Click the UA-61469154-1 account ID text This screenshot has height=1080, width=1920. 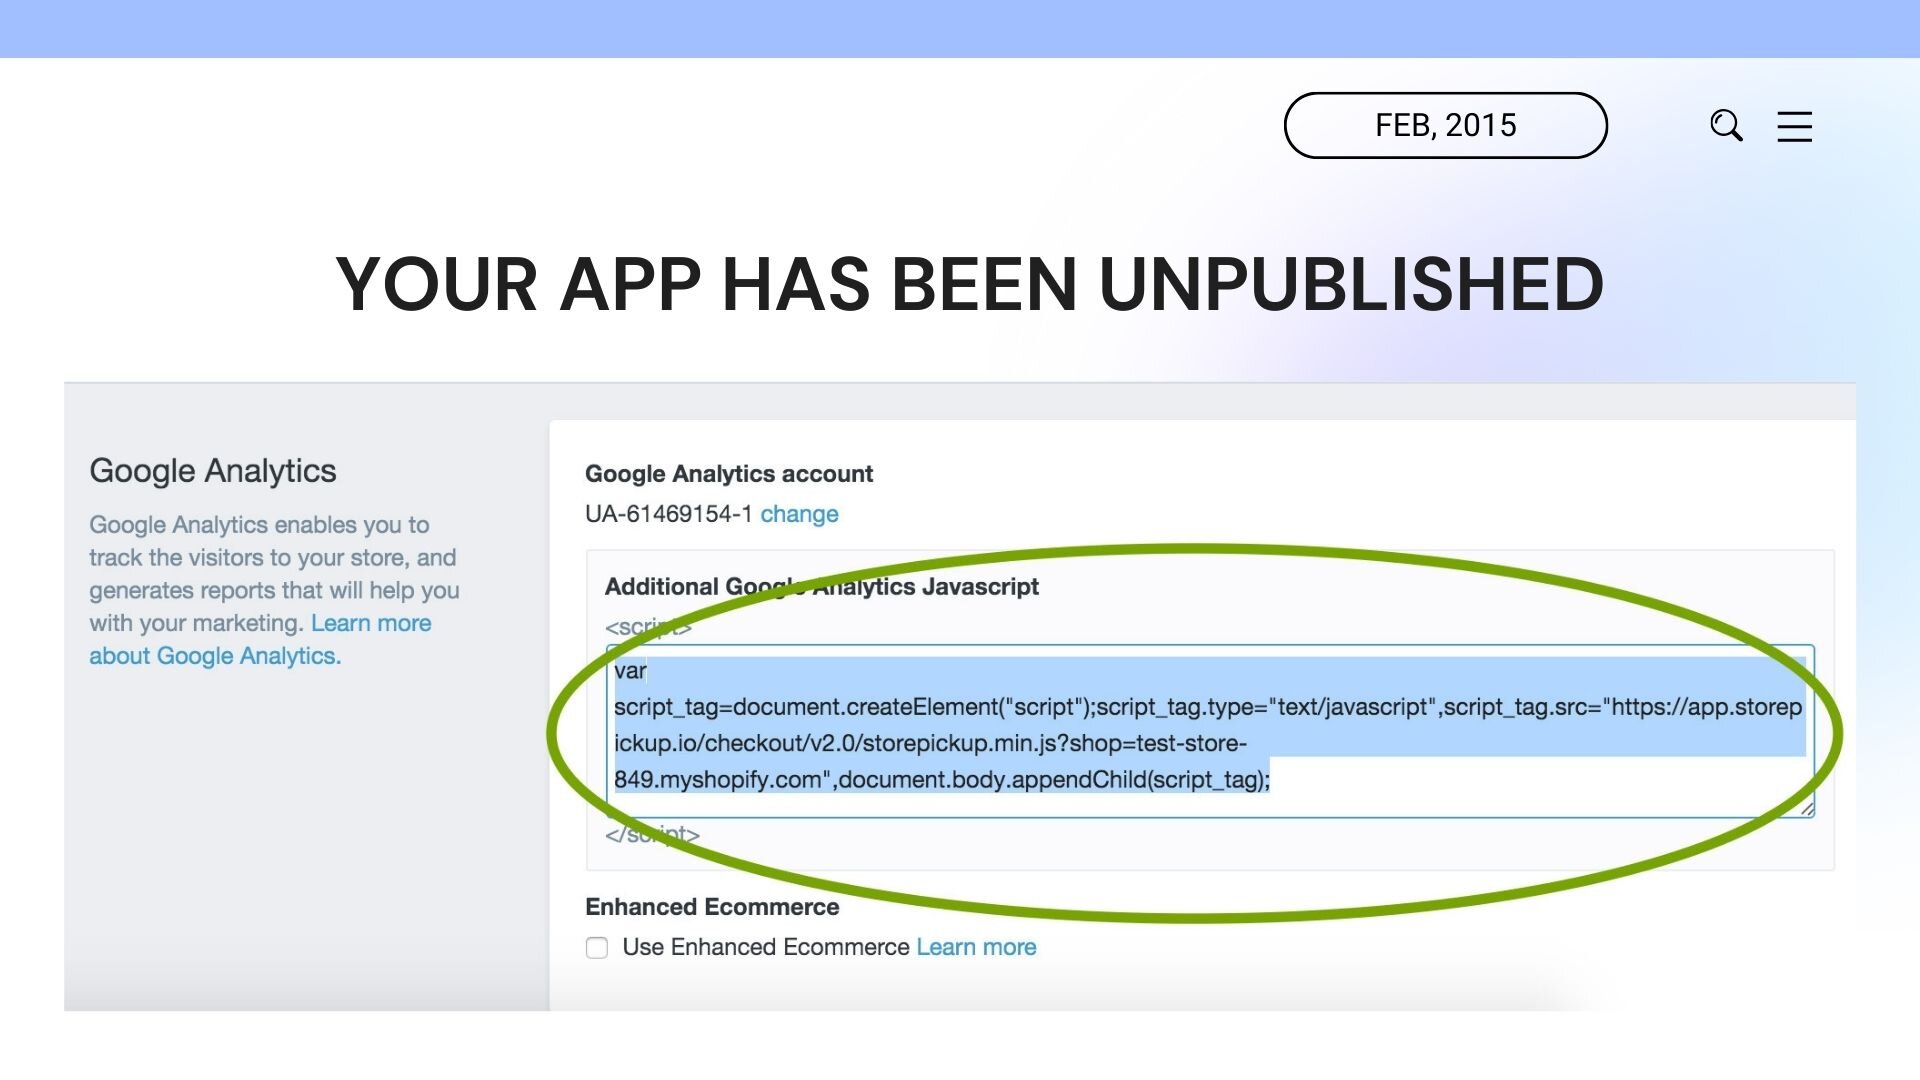point(668,514)
